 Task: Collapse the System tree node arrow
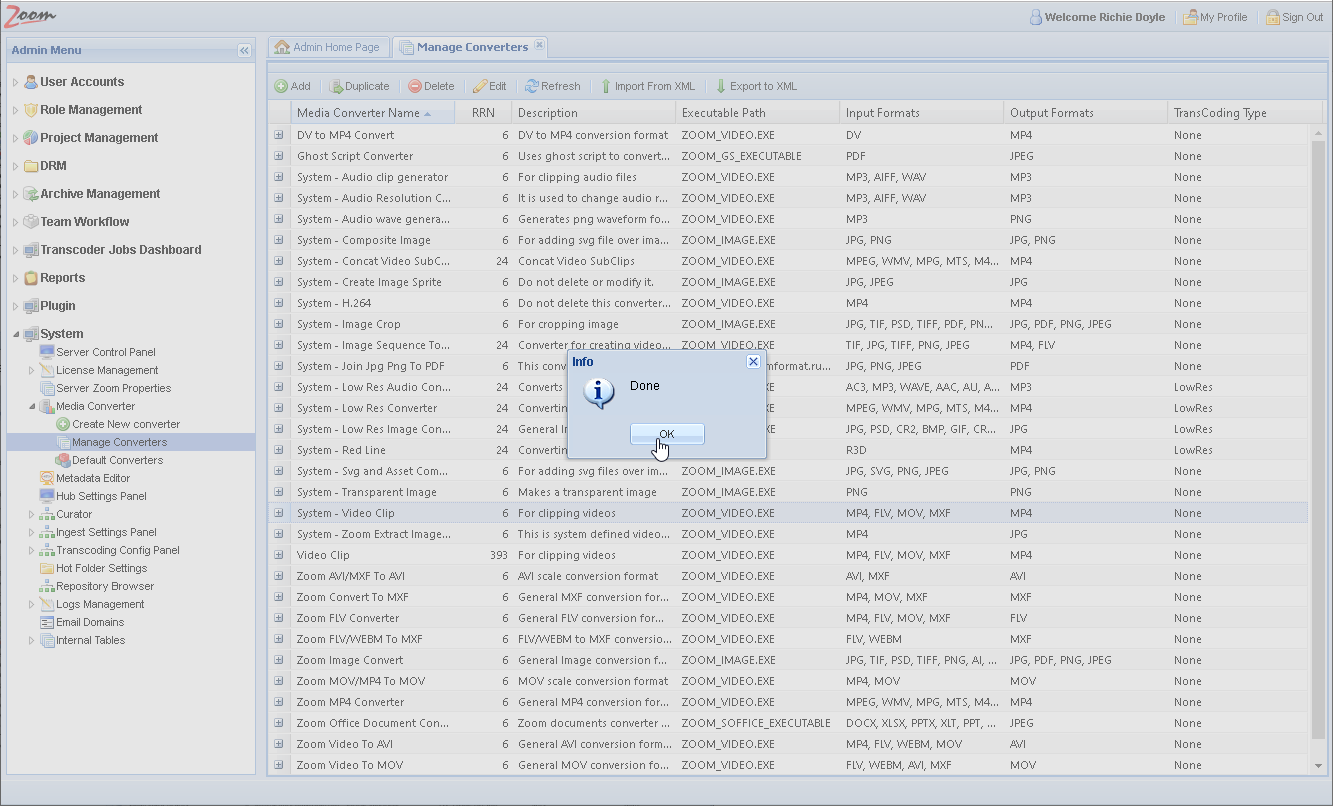click(x=15, y=334)
